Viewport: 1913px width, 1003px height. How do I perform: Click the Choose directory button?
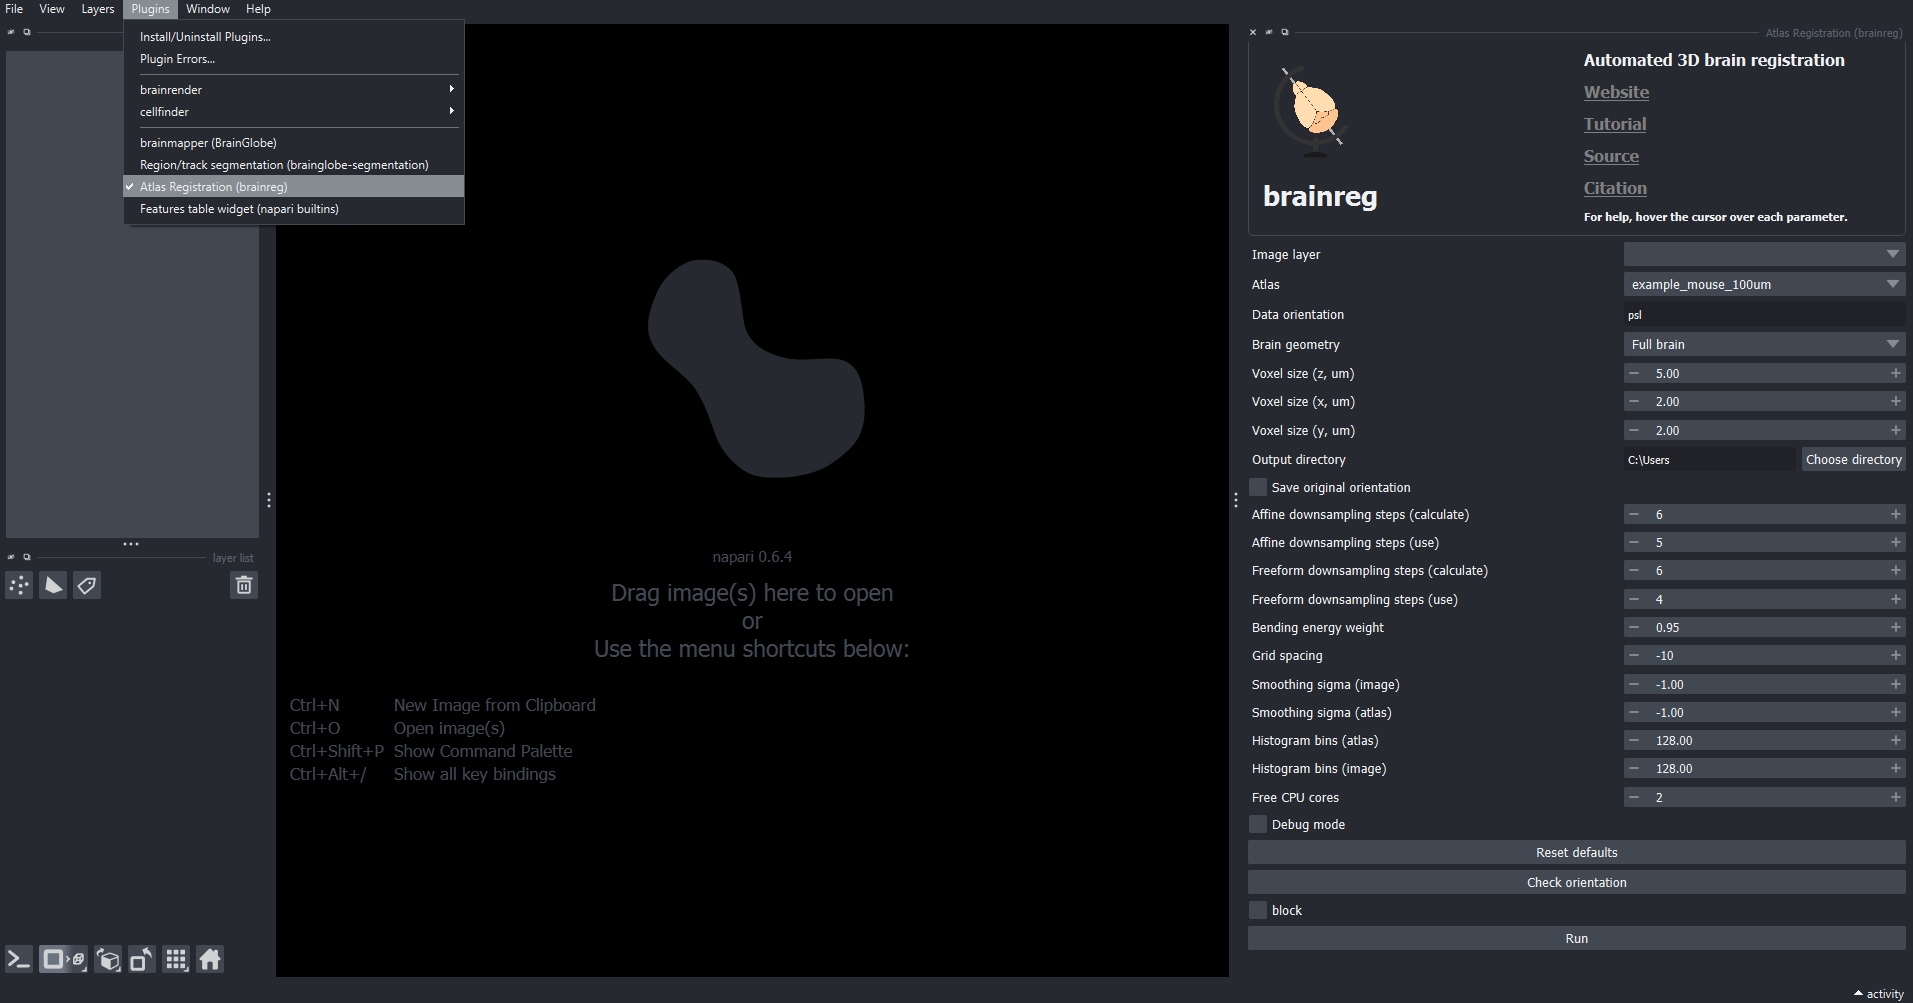[x=1853, y=459]
